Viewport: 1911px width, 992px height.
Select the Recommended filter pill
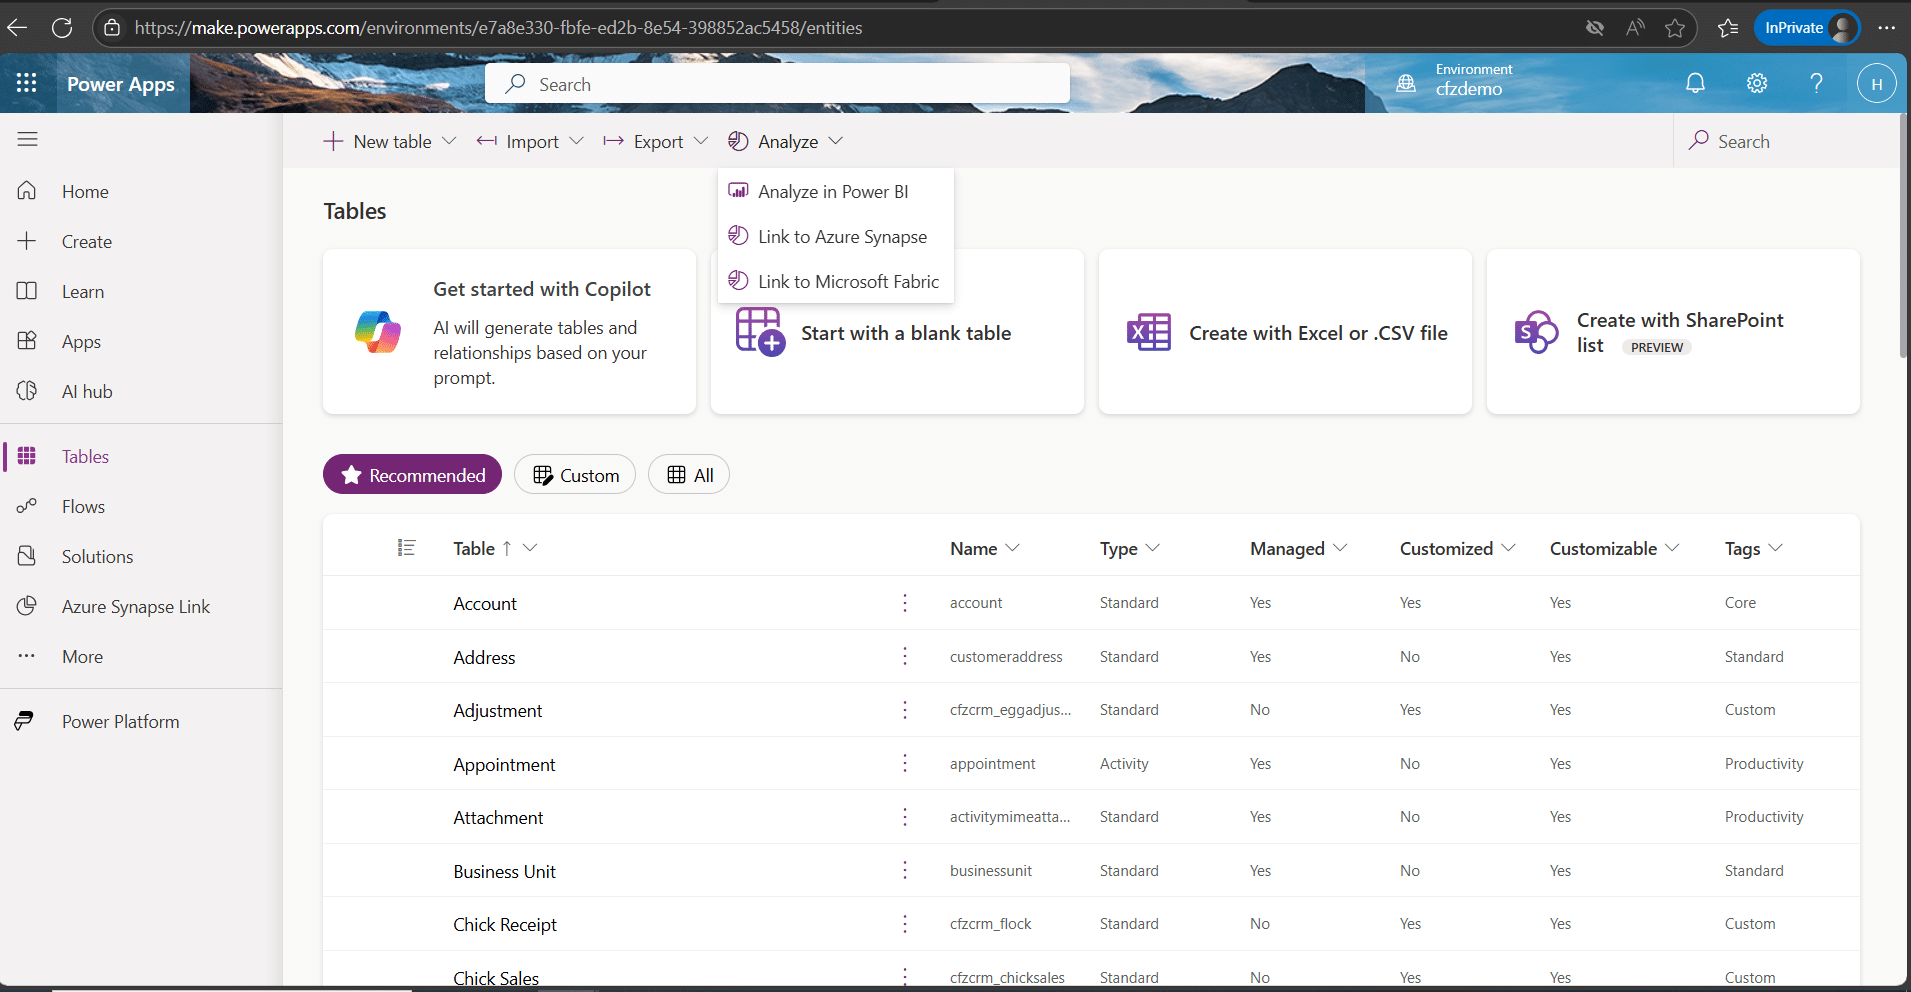[412, 475]
